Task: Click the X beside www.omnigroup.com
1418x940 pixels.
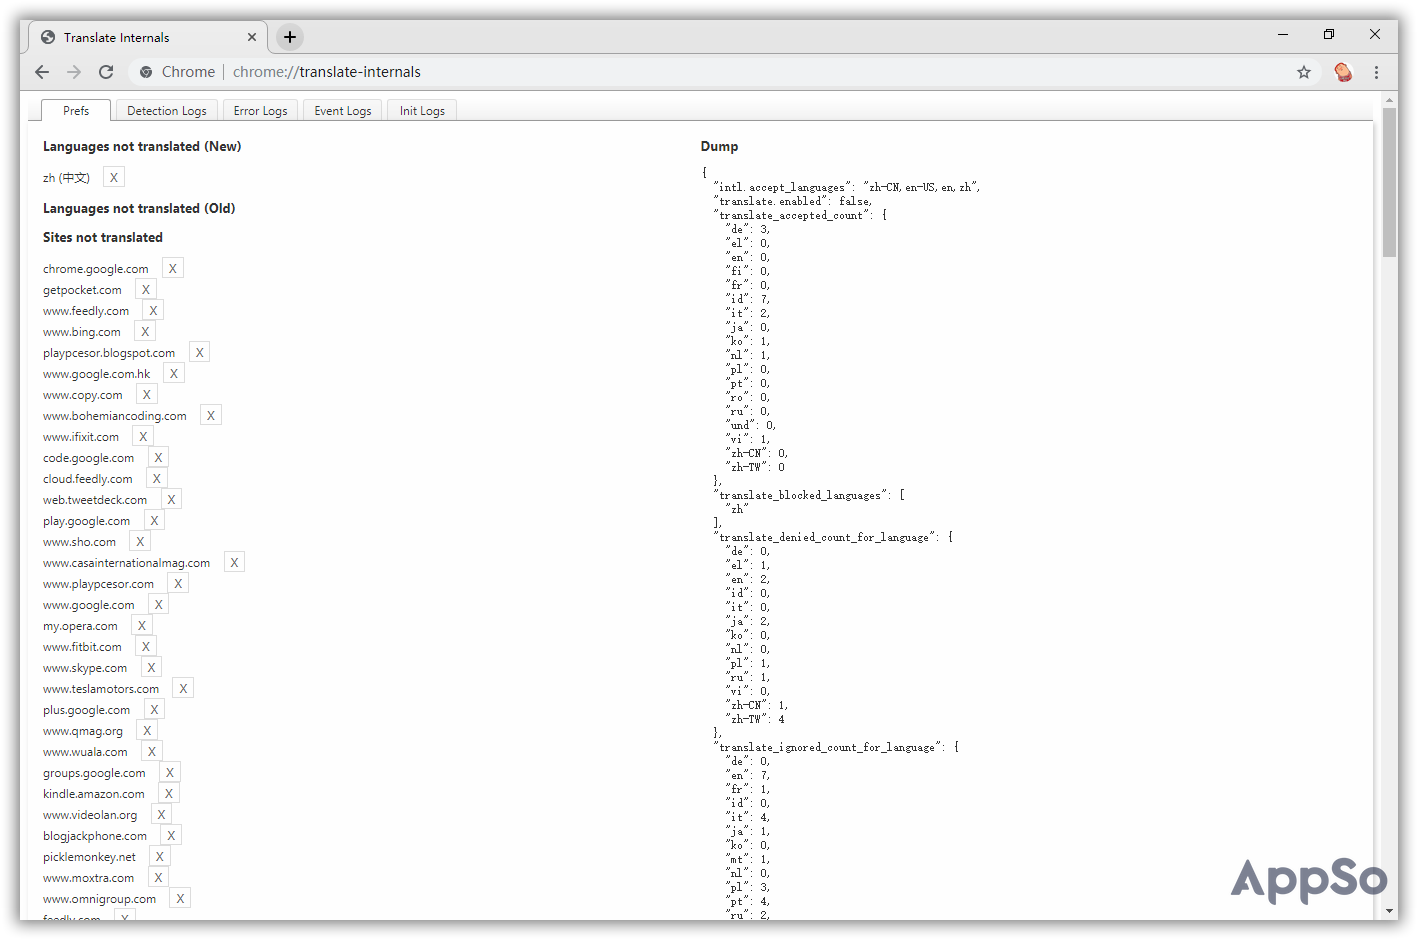Action: [180, 899]
